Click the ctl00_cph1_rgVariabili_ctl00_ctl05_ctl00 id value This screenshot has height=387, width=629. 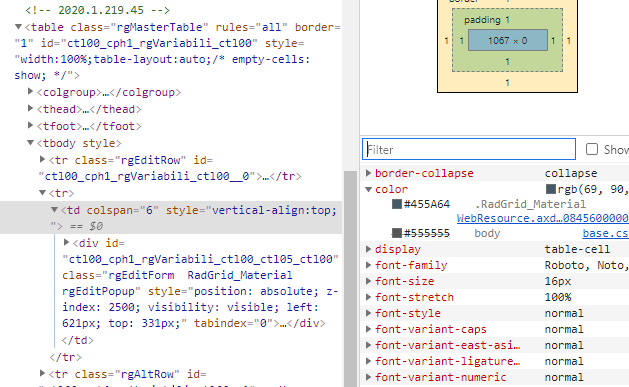201,259
